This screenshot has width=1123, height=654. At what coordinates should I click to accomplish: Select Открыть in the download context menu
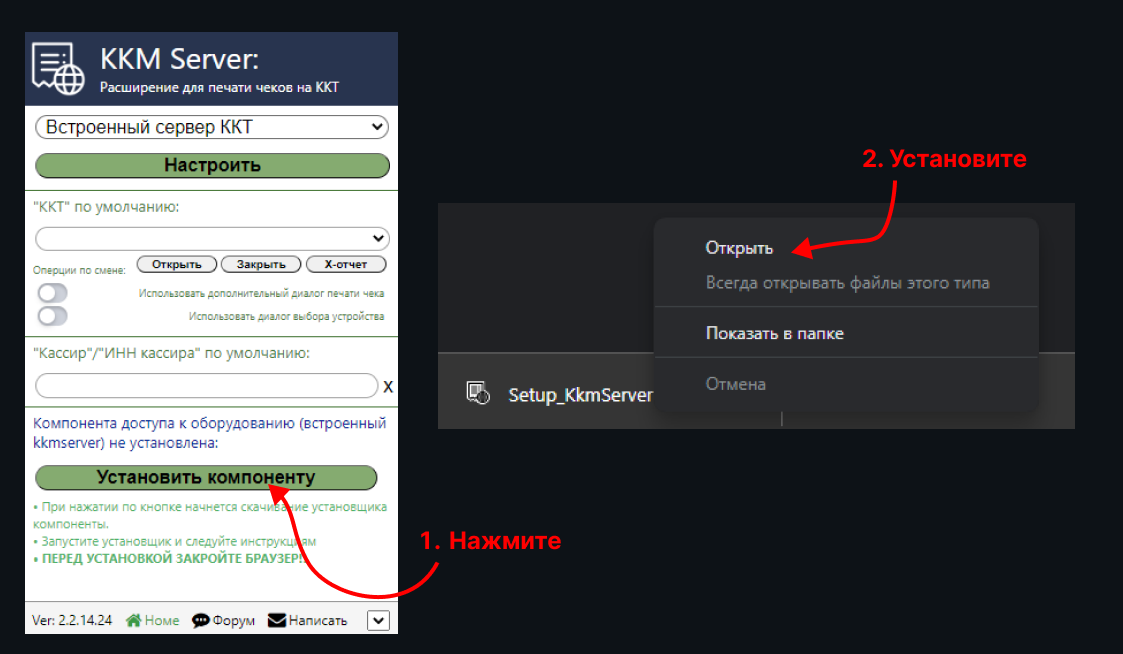pos(739,248)
